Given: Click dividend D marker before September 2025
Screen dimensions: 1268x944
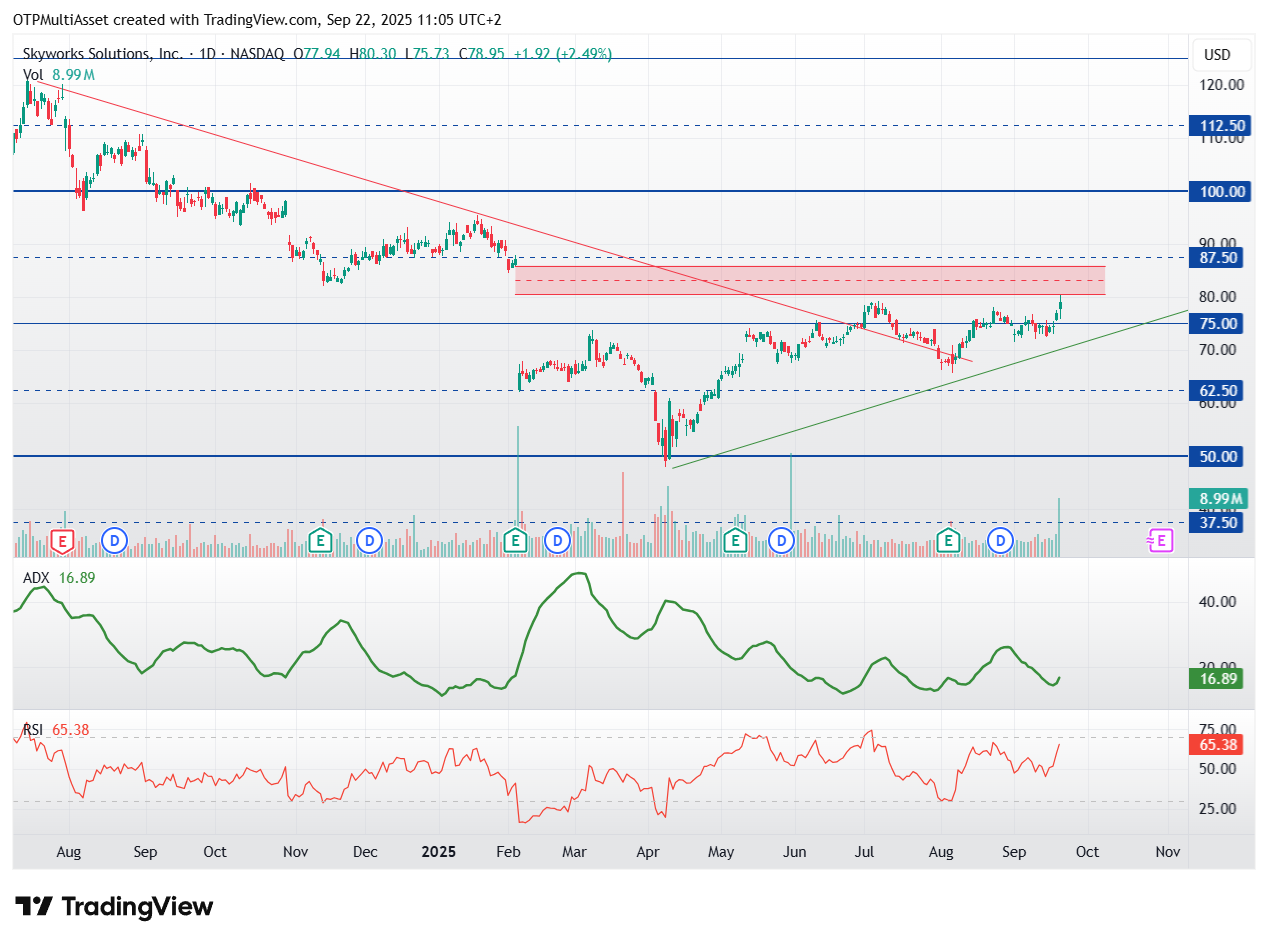Looking at the screenshot, I should (1000, 541).
